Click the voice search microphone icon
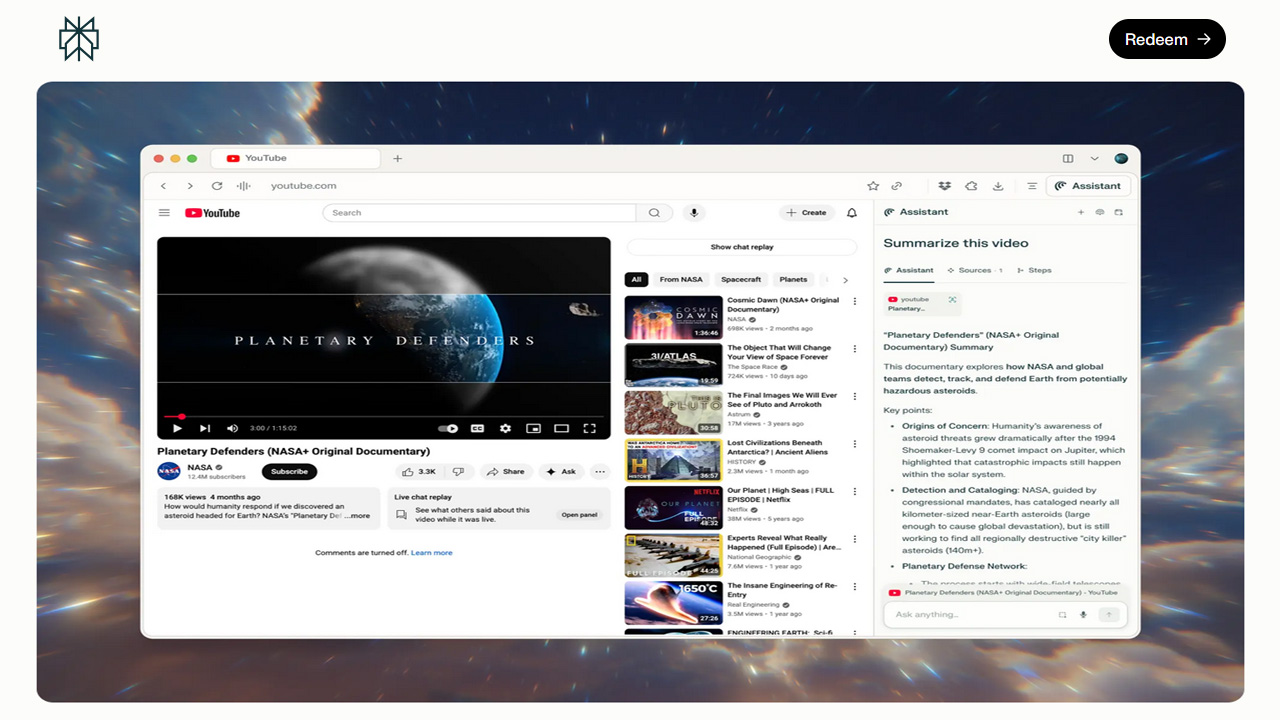 point(693,213)
